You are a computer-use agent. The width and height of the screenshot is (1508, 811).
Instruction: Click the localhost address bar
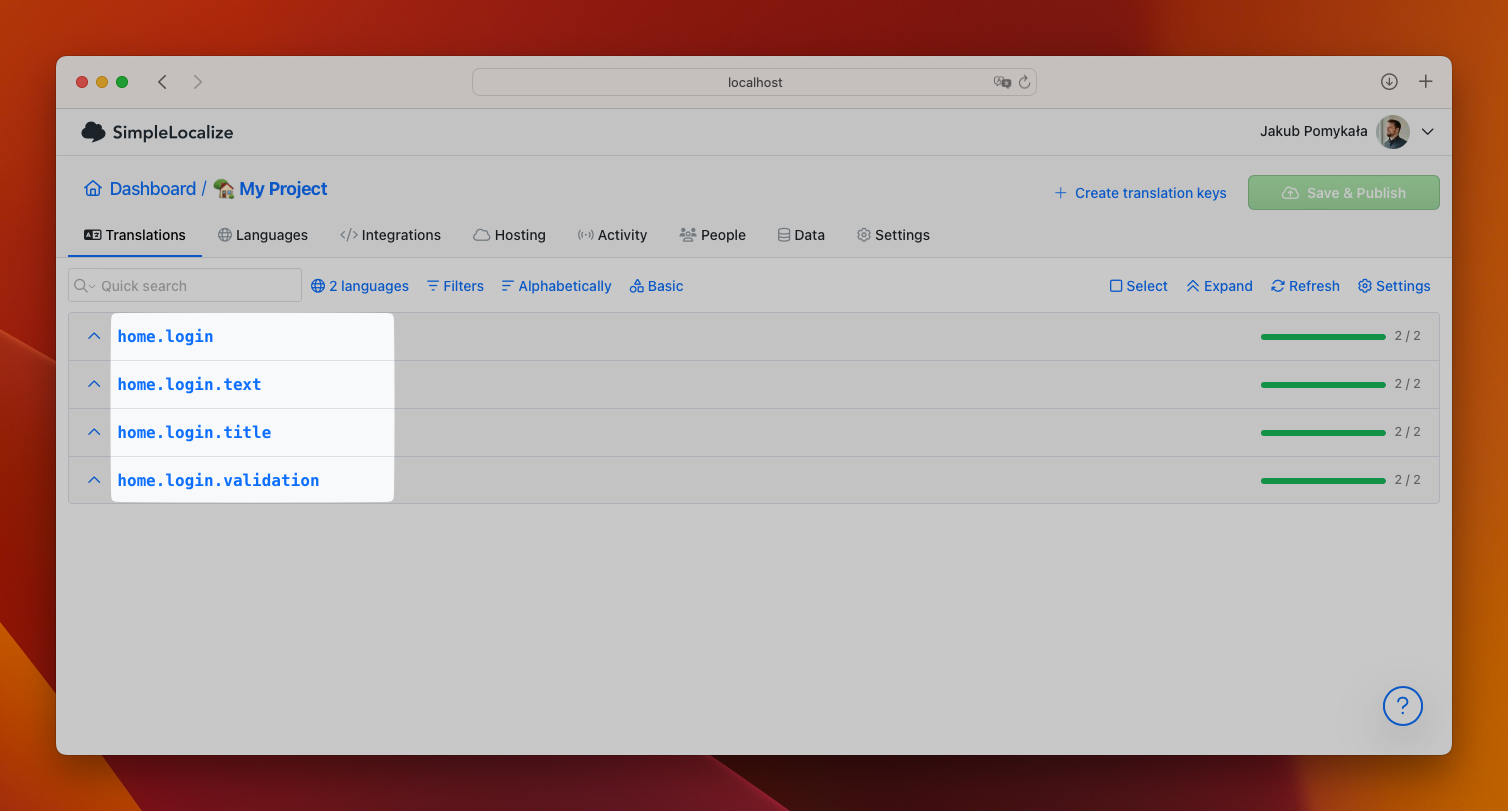tap(754, 82)
